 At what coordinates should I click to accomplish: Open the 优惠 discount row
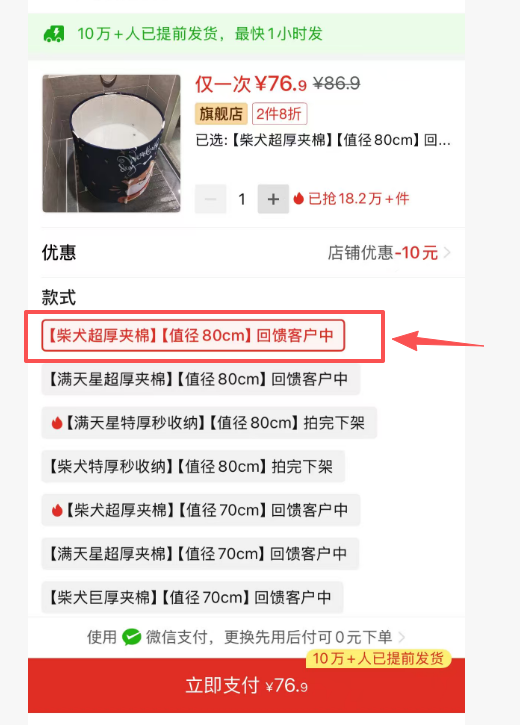(x=246, y=252)
